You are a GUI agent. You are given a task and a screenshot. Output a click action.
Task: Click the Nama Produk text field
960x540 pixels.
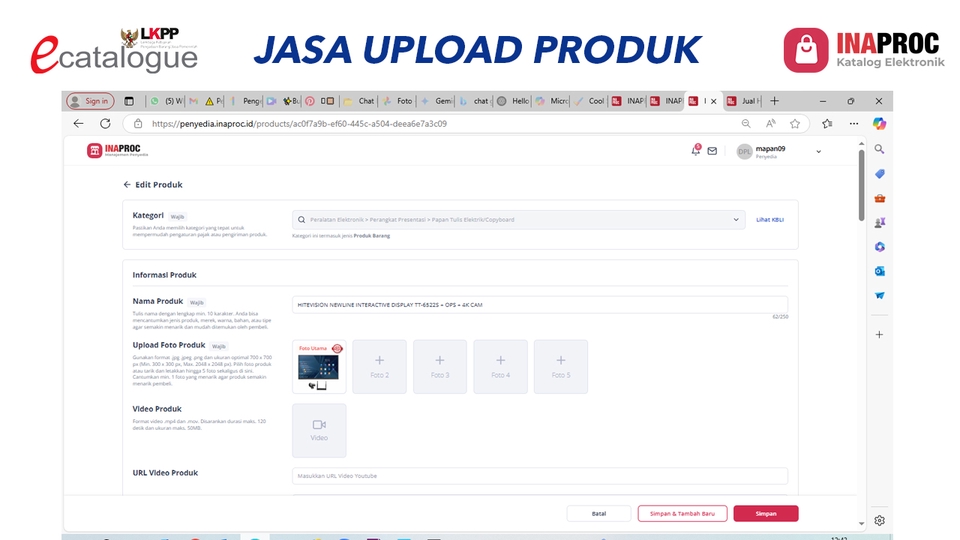(x=539, y=304)
